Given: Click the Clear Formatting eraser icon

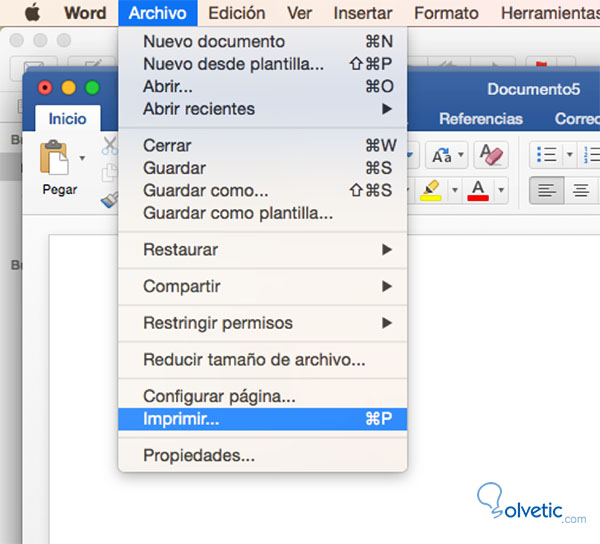Looking at the screenshot, I should click(491, 155).
